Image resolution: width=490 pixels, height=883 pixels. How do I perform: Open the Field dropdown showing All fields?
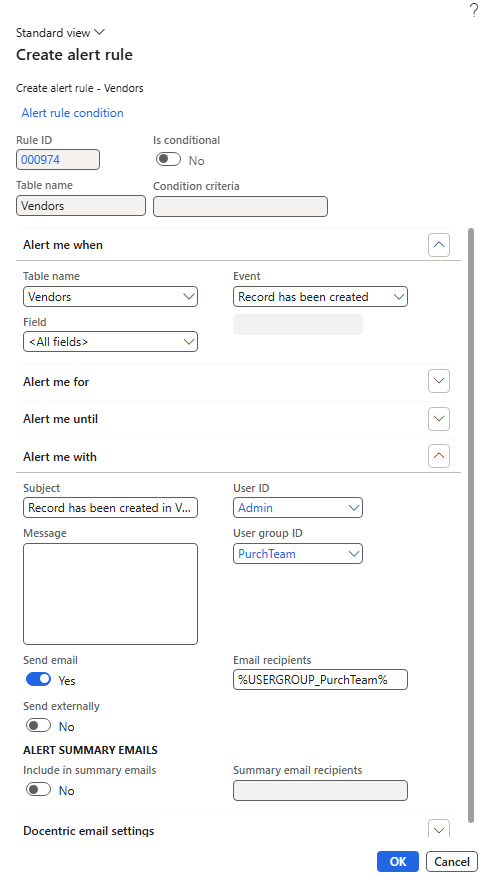click(x=110, y=342)
